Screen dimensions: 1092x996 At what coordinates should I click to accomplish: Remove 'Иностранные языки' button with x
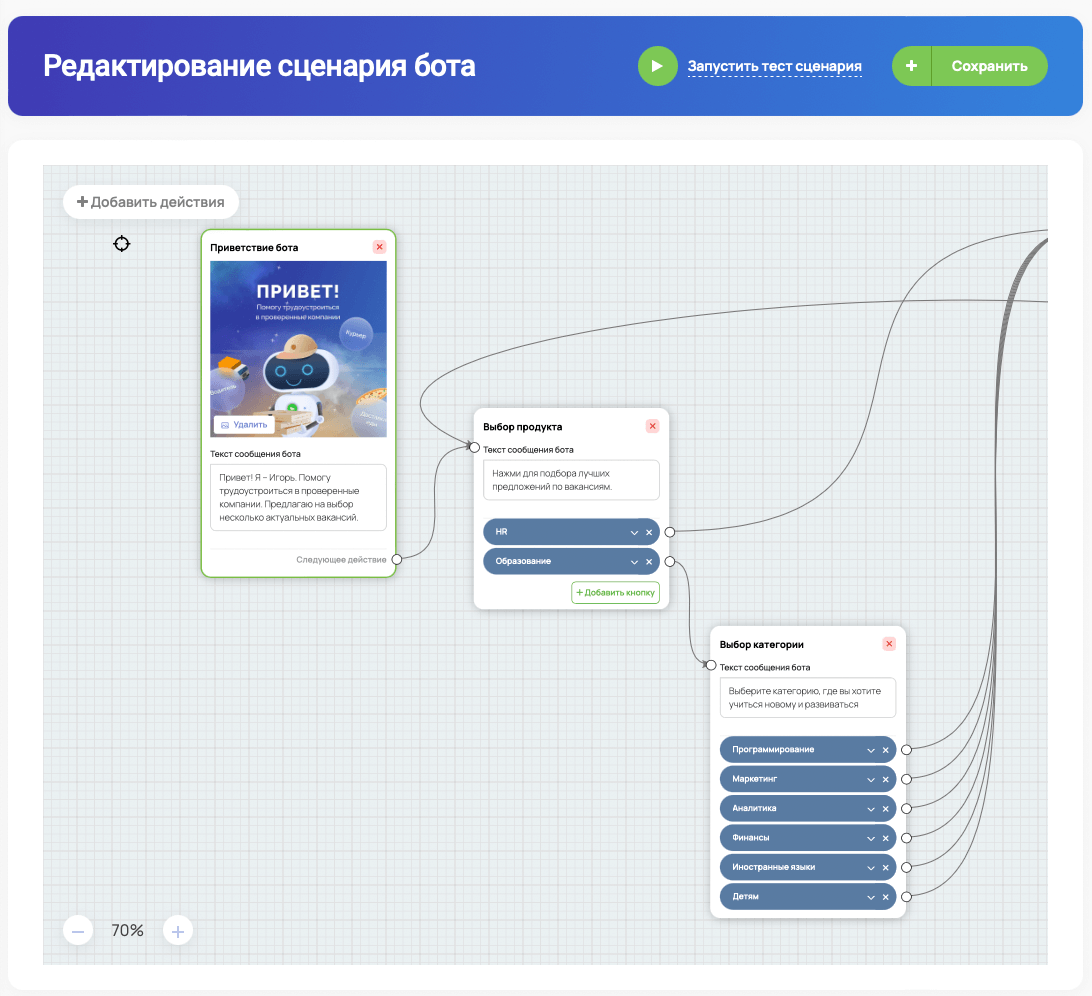pyautogui.click(x=886, y=867)
